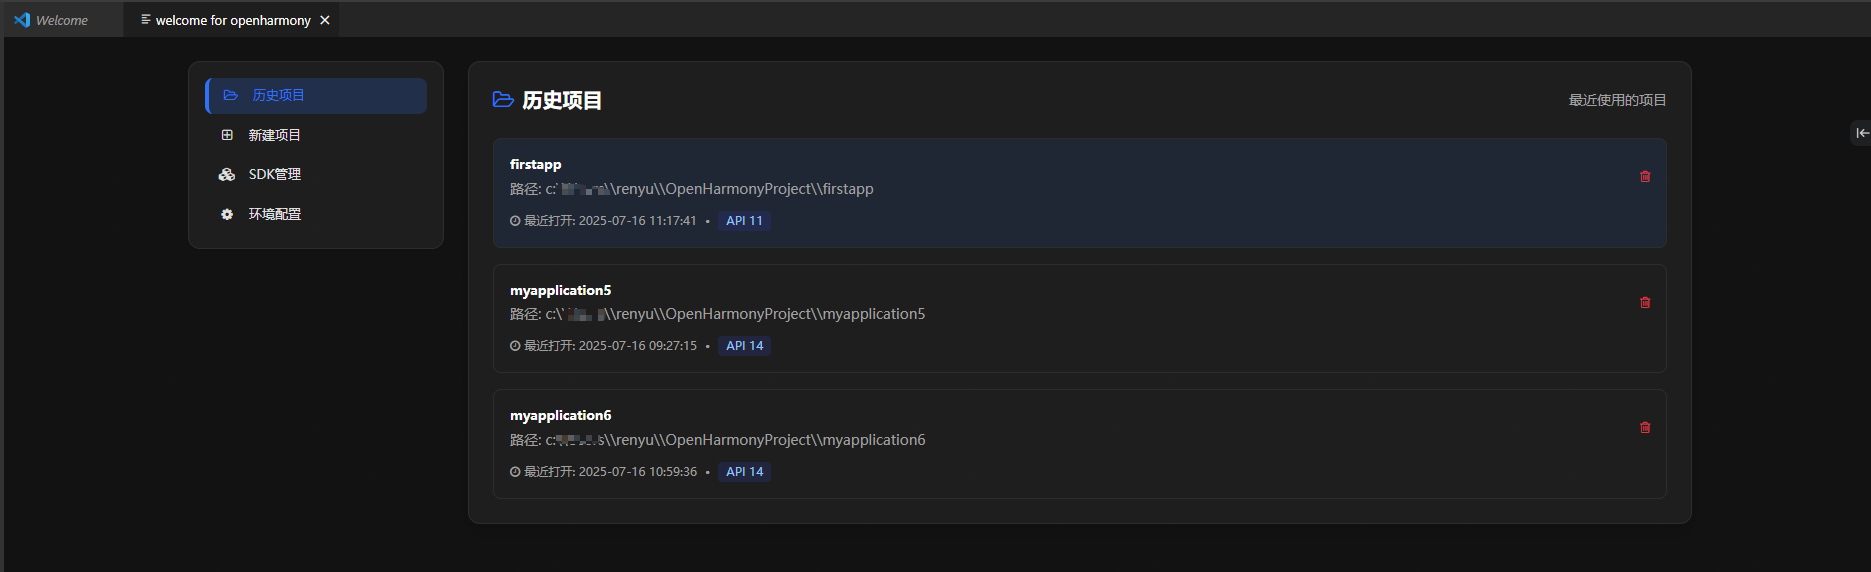The width and height of the screenshot is (1871, 572).
Task: Delete the firstapp project via trash icon
Action: coord(1645,176)
